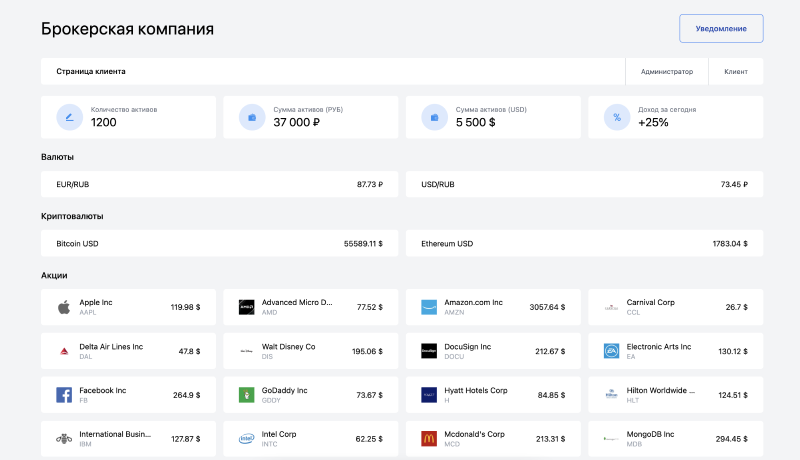The image size is (800, 460).
Task: Open the Walt Disney Co stock card
Action: tap(311, 351)
